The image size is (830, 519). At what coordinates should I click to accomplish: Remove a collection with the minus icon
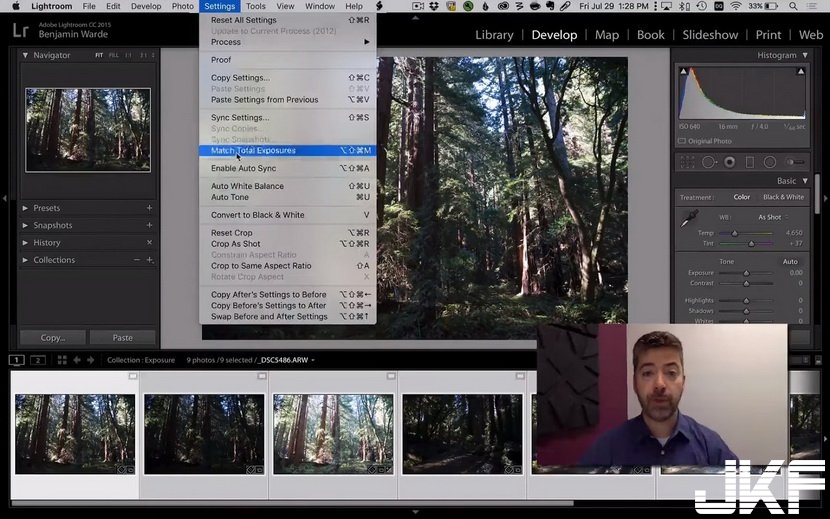tap(137, 260)
